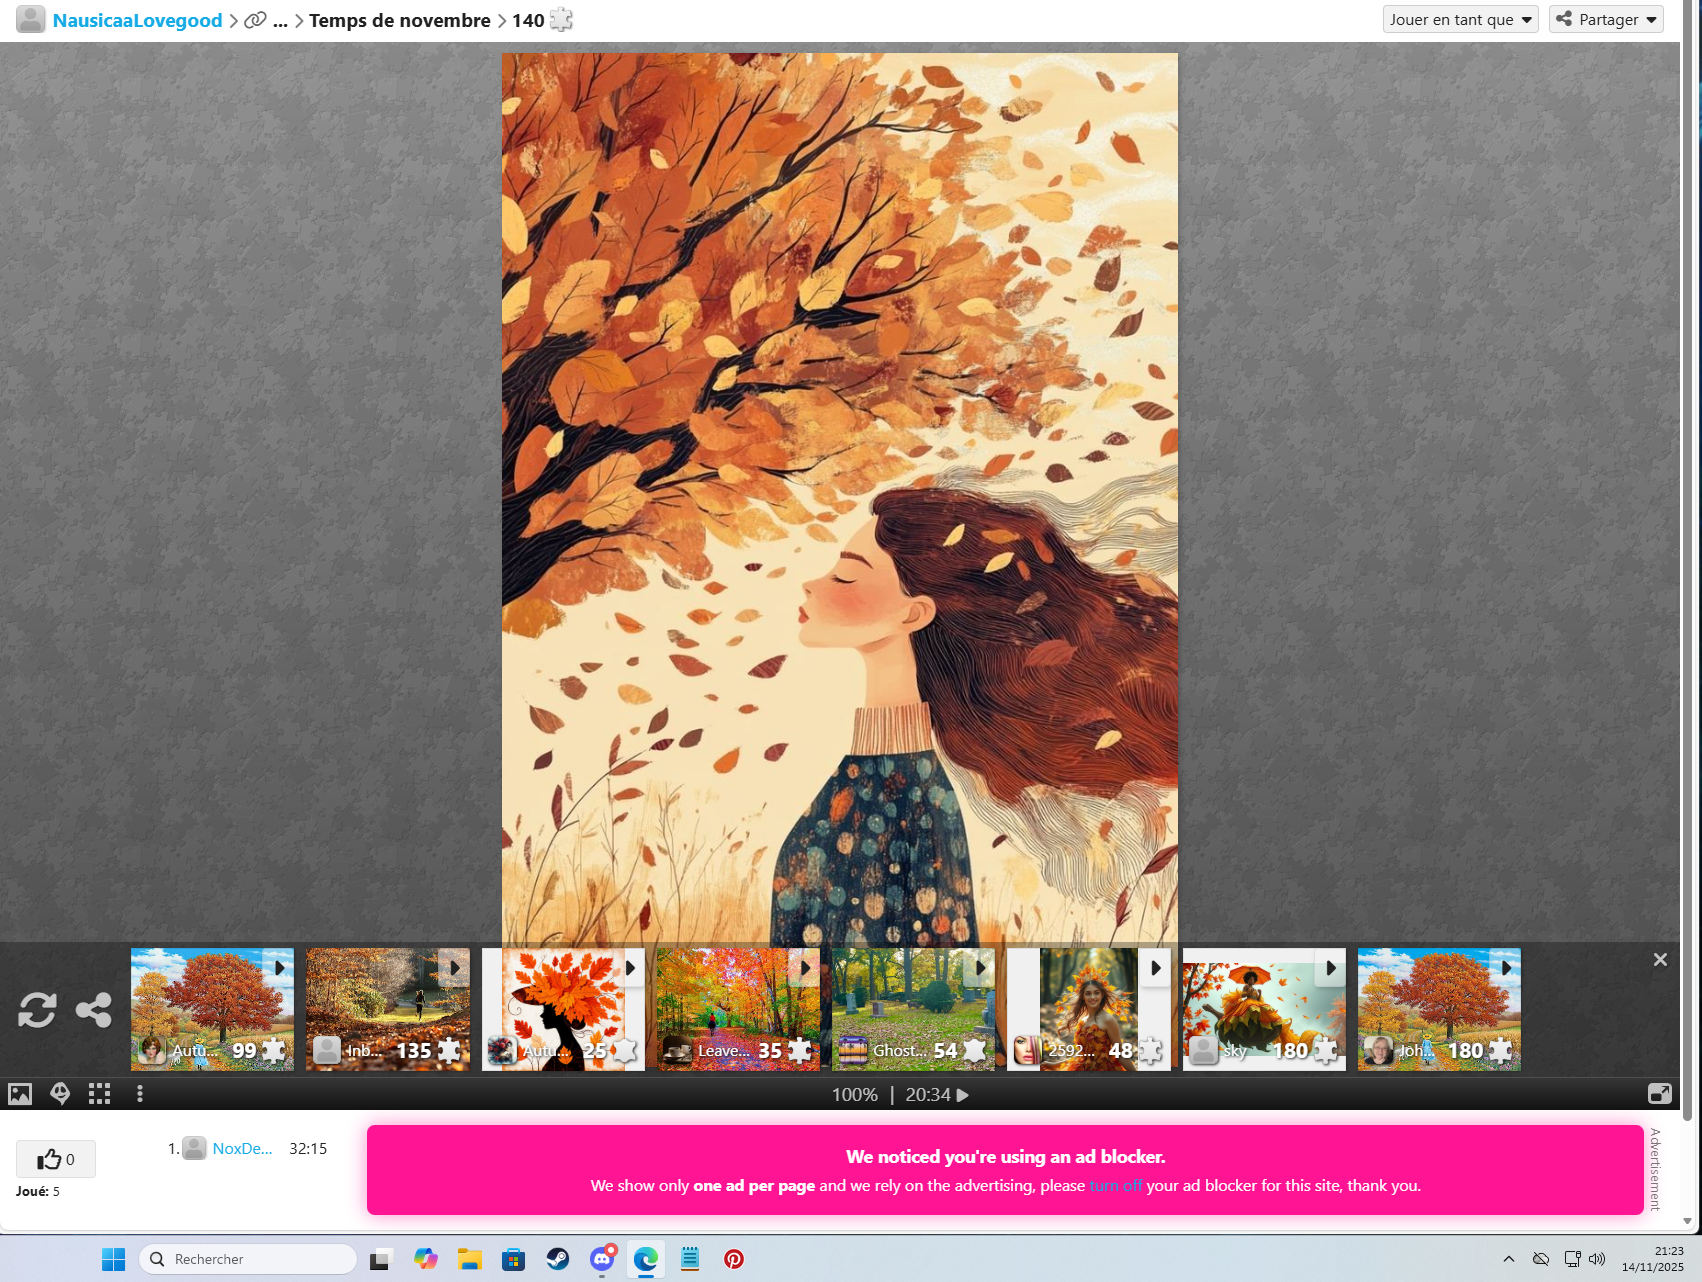
Task: Switch to the Microsoft Edge taskbar icon
Action: tap(646, 1259)
